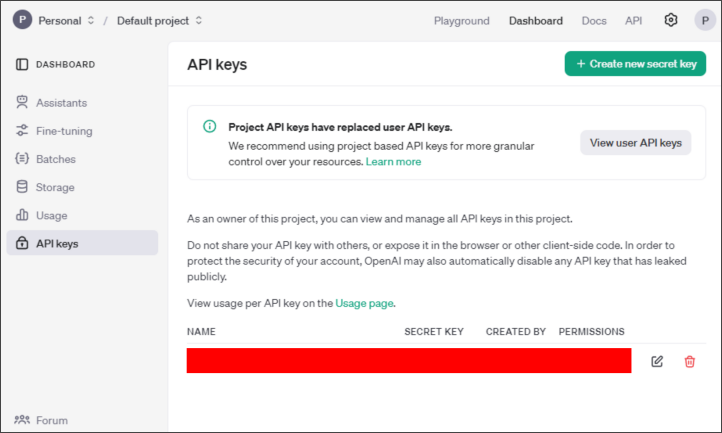
Task: Click the PERMISSIONS column header
Action: [592, 332]
